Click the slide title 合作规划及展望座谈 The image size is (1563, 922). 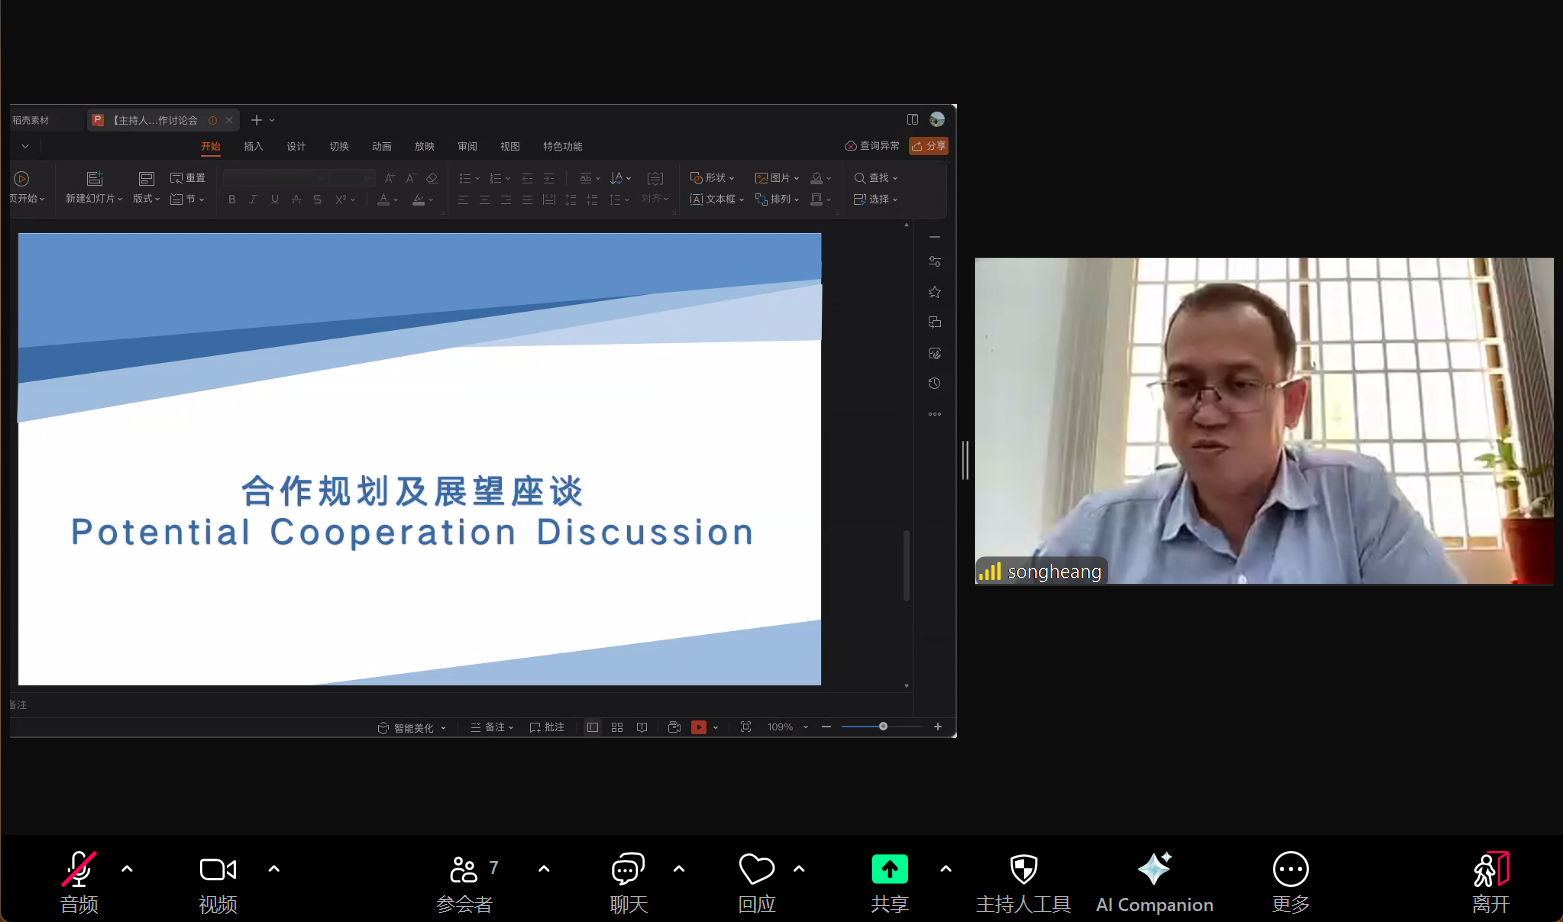(412, 491)
